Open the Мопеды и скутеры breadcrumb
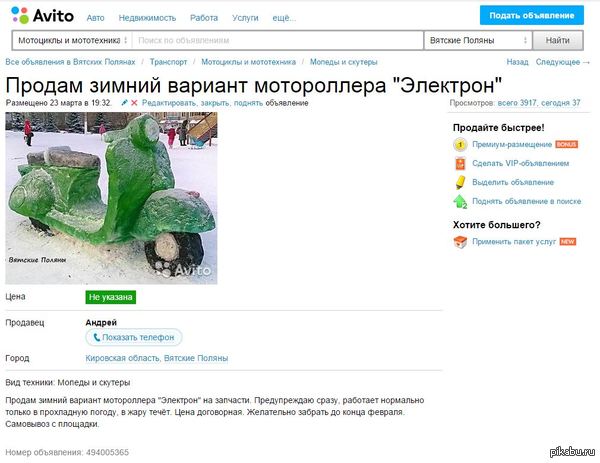This screenshot has height=463, width=600. pyautogui.click(x=344, y=62)
